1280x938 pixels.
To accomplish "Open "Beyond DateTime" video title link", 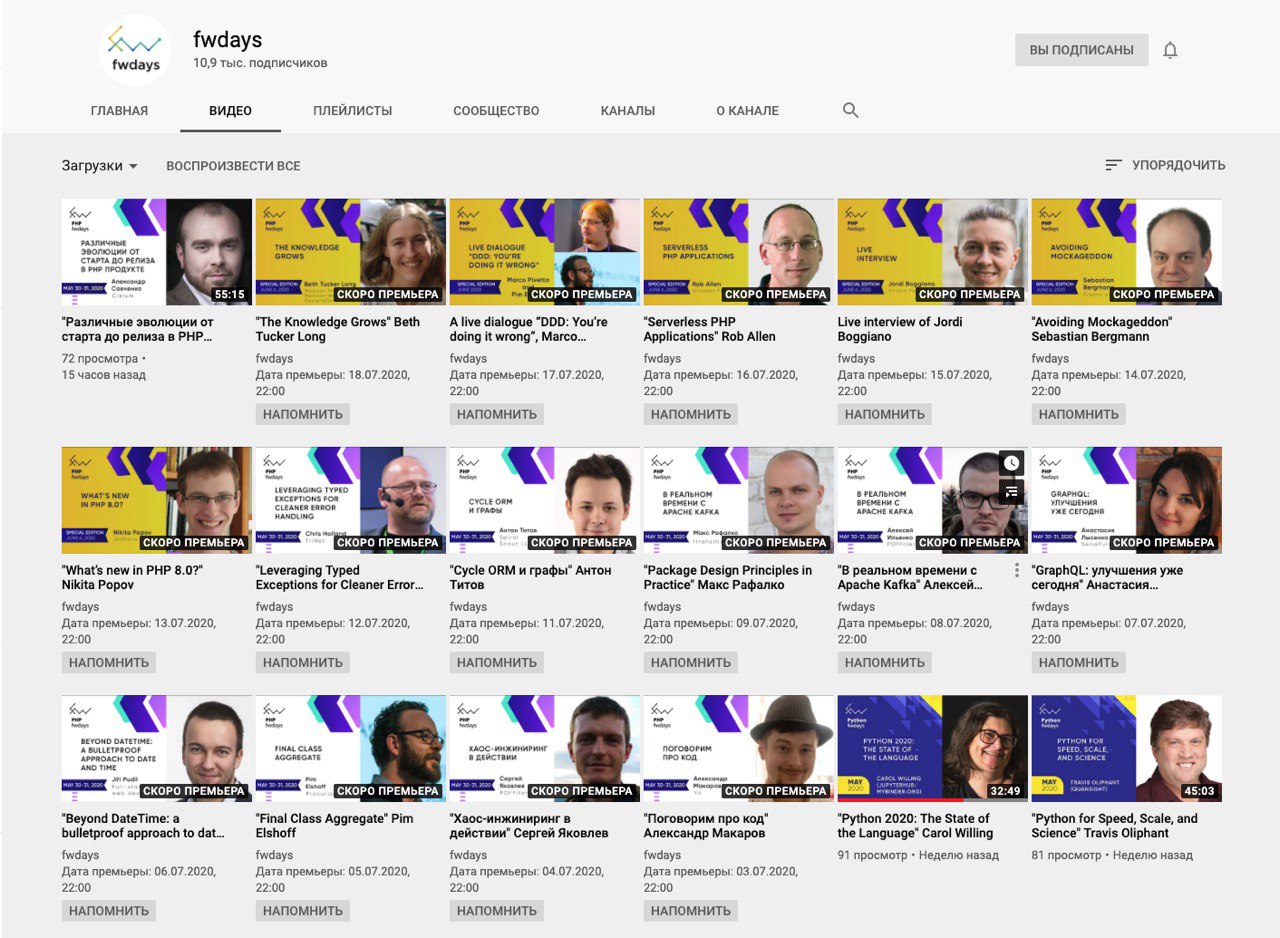I will pos(143,825).
